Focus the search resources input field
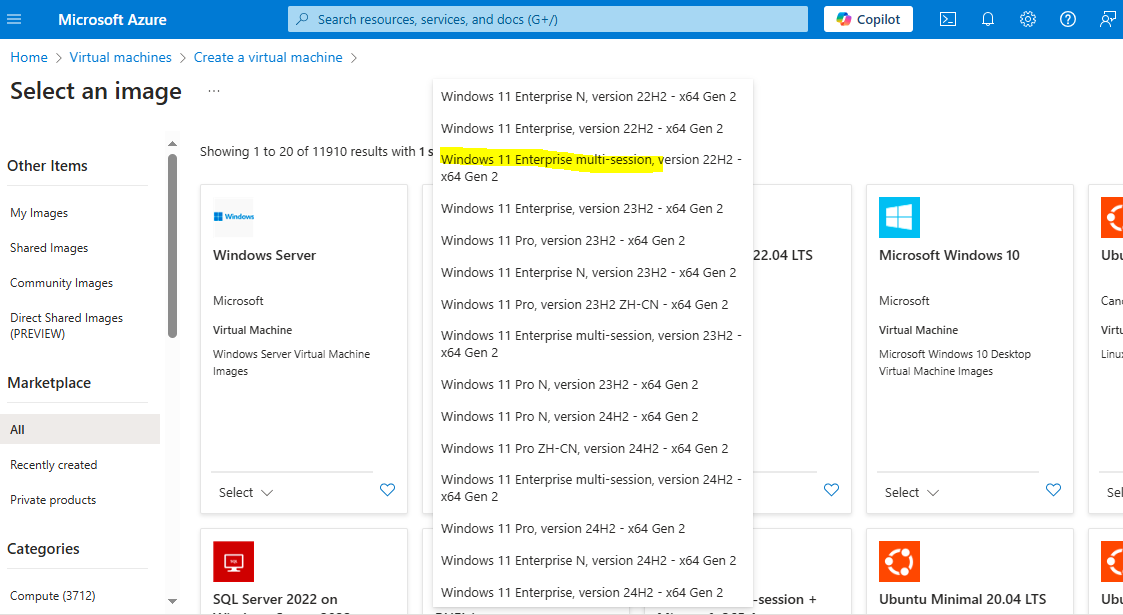The width and height of the screenshot is (1123, 615). click(548, 19)
